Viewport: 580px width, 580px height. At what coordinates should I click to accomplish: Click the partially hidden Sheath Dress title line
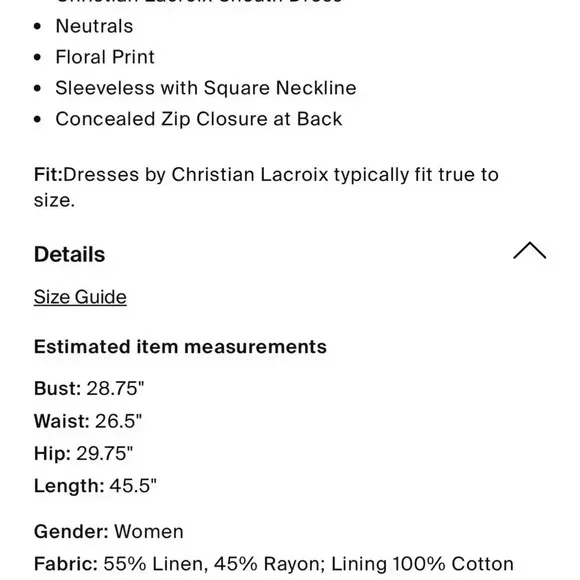click(199, 2)
